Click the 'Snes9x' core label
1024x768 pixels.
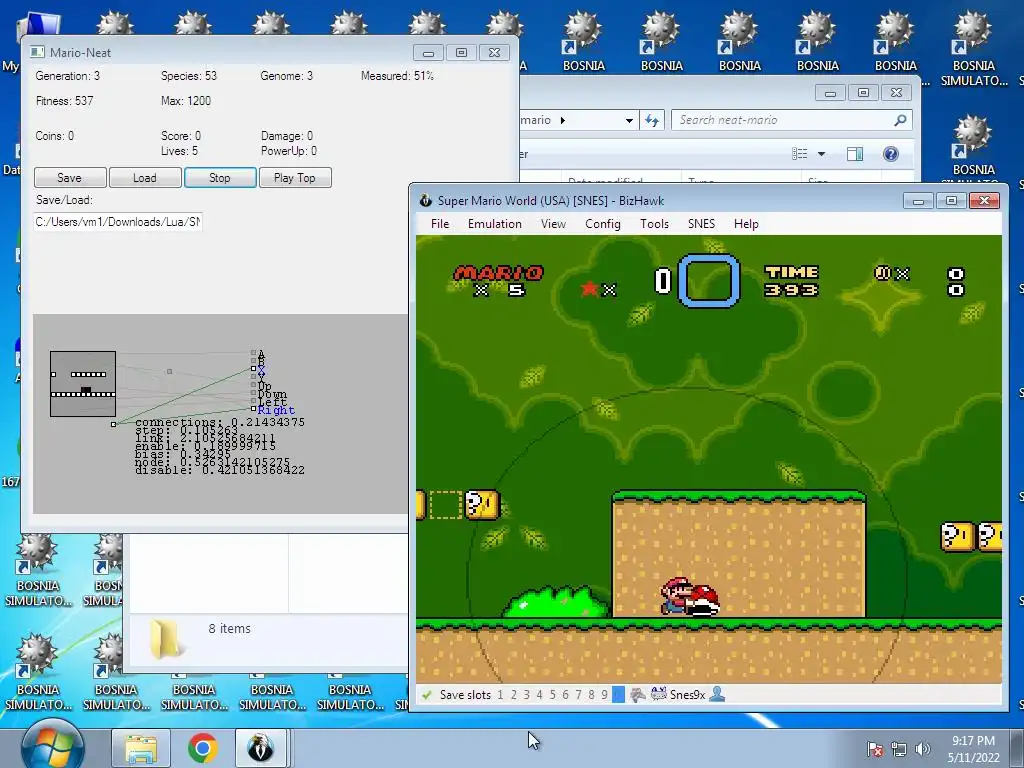click(688, 695)
